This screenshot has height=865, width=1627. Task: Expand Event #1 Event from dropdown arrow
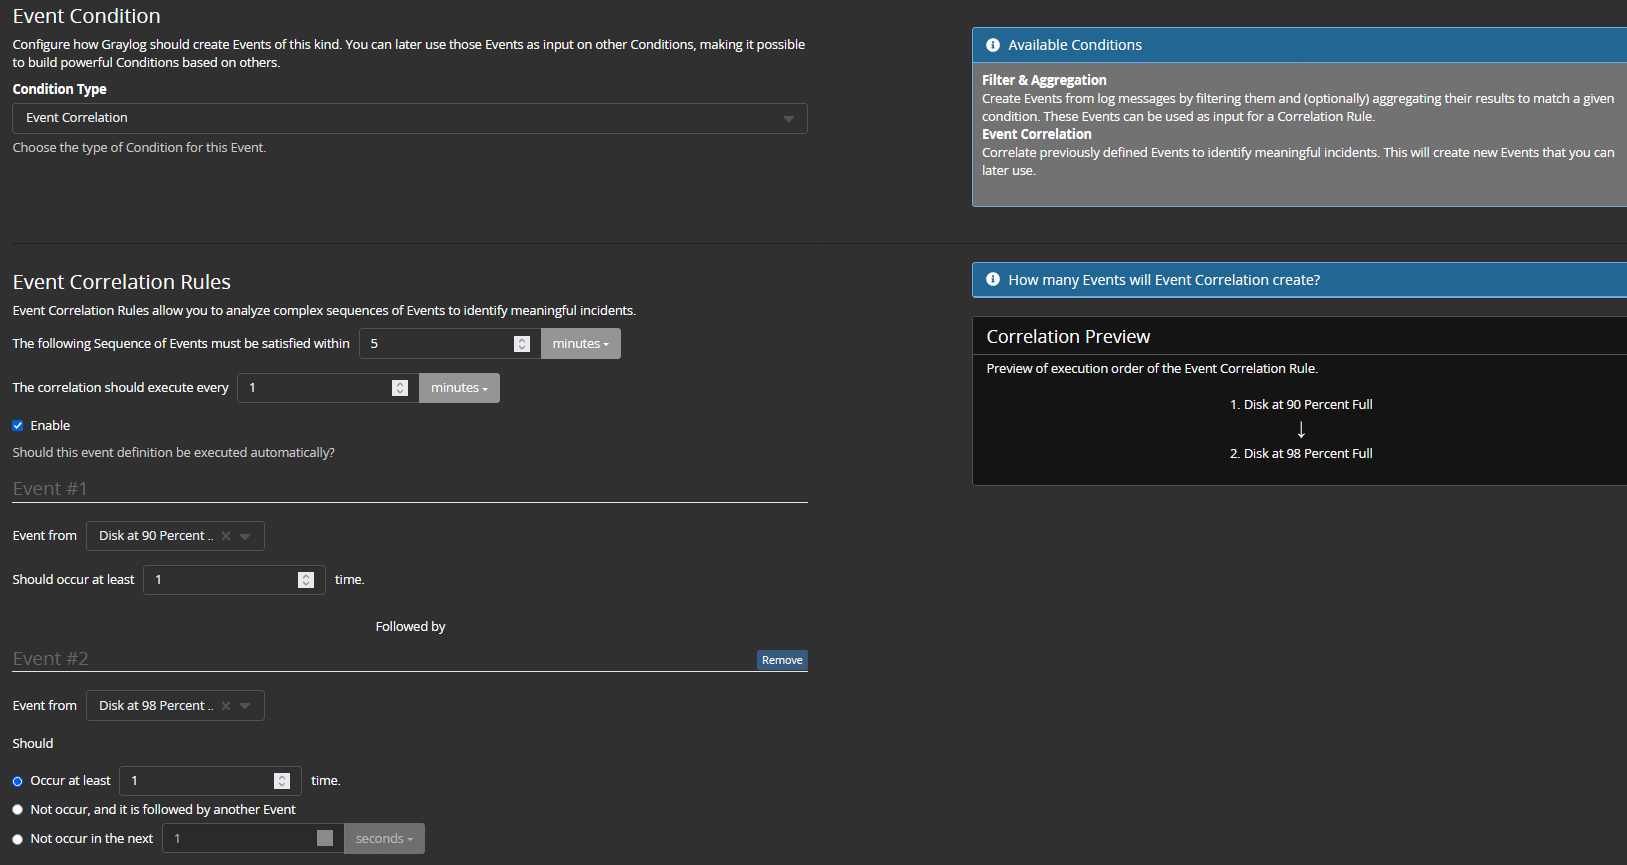[245, 536]
